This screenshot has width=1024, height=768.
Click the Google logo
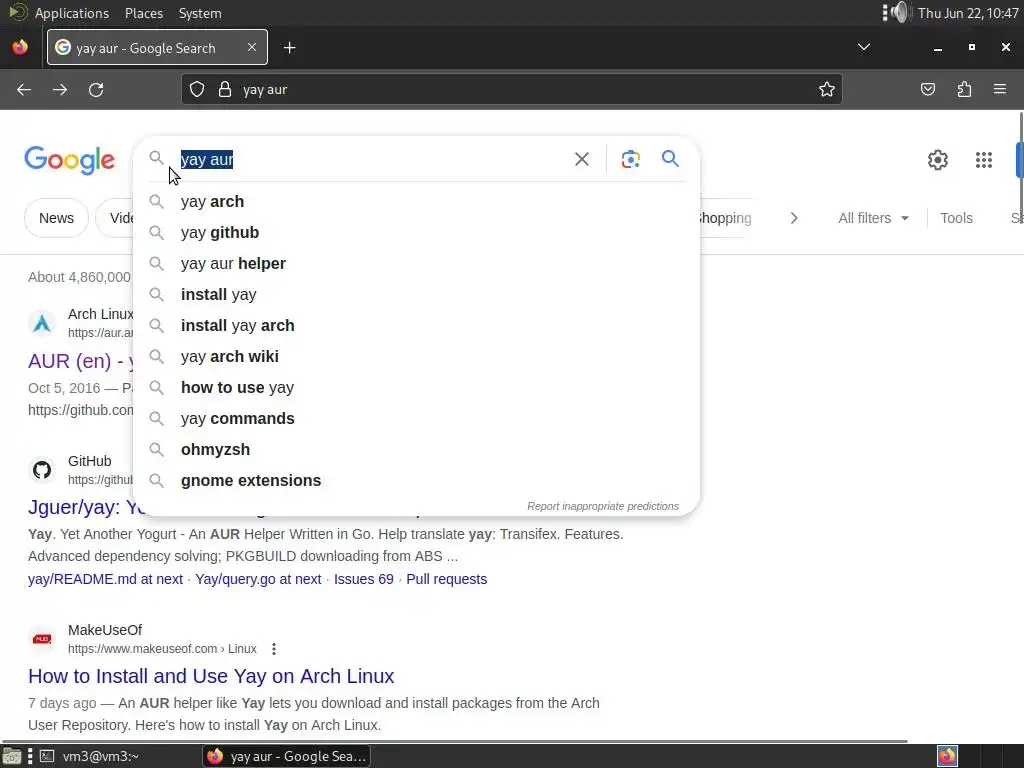[69, 161]
